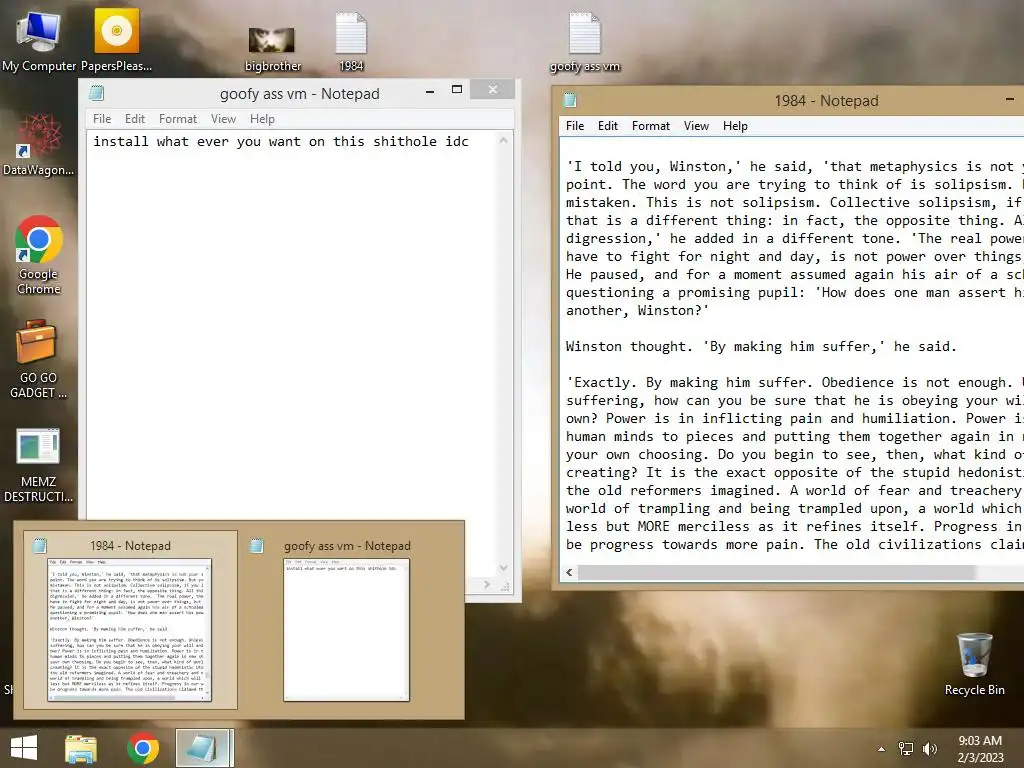Open the Recycle Bin
The image size is (1024, 768).
974,664
